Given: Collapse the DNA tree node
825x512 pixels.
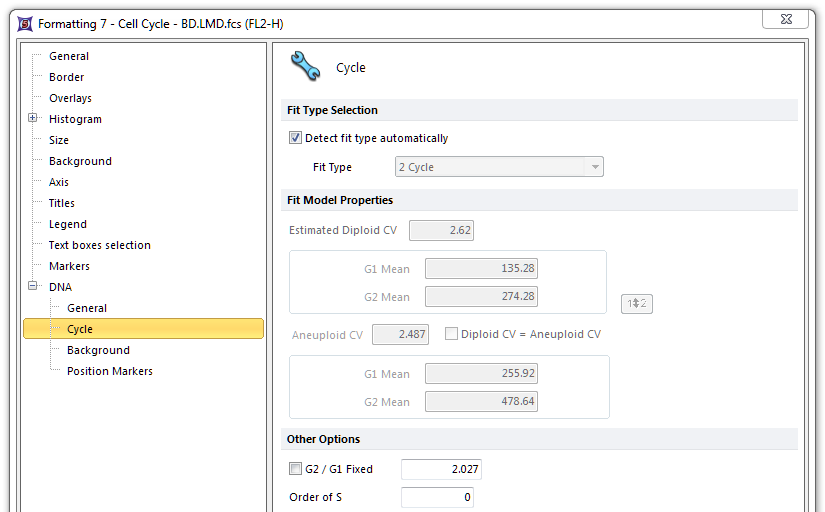Looking at the screenshot, I should (x=33, y=287).
